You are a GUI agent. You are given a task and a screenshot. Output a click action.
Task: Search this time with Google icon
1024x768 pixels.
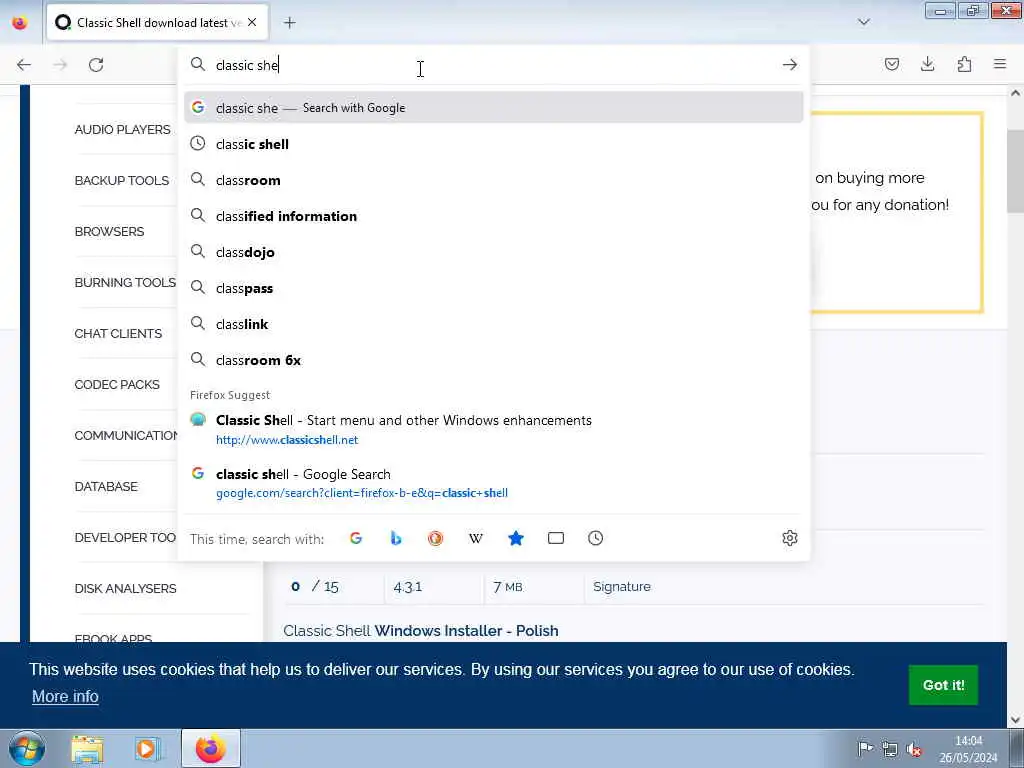pyautogui.click(x=356, y=538)
